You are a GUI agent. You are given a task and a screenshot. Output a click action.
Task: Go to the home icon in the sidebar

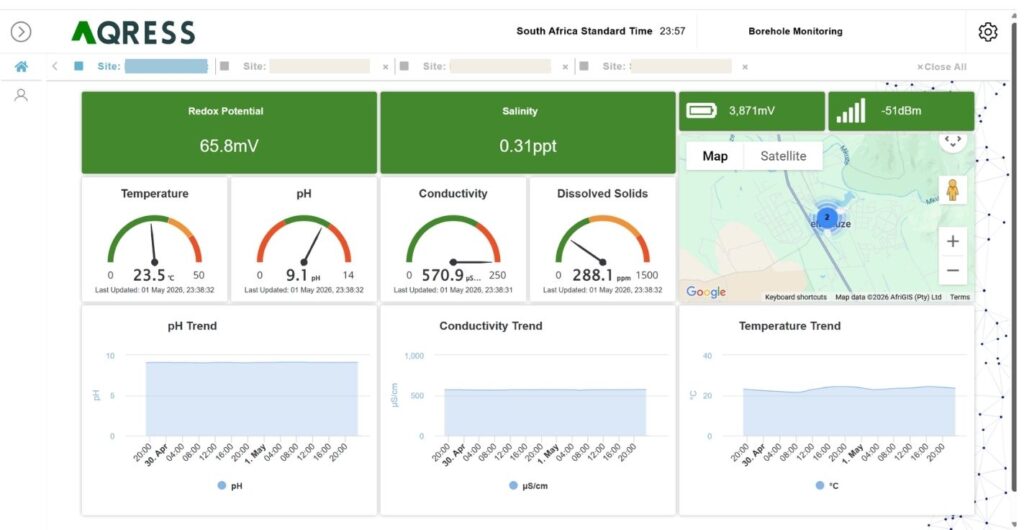22,67
